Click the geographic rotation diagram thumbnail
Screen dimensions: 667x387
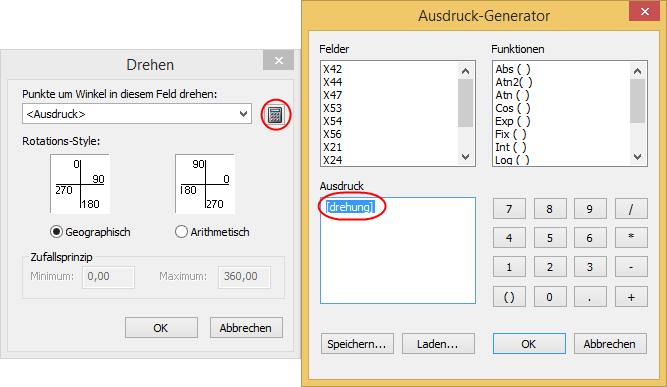click(80, 184)
